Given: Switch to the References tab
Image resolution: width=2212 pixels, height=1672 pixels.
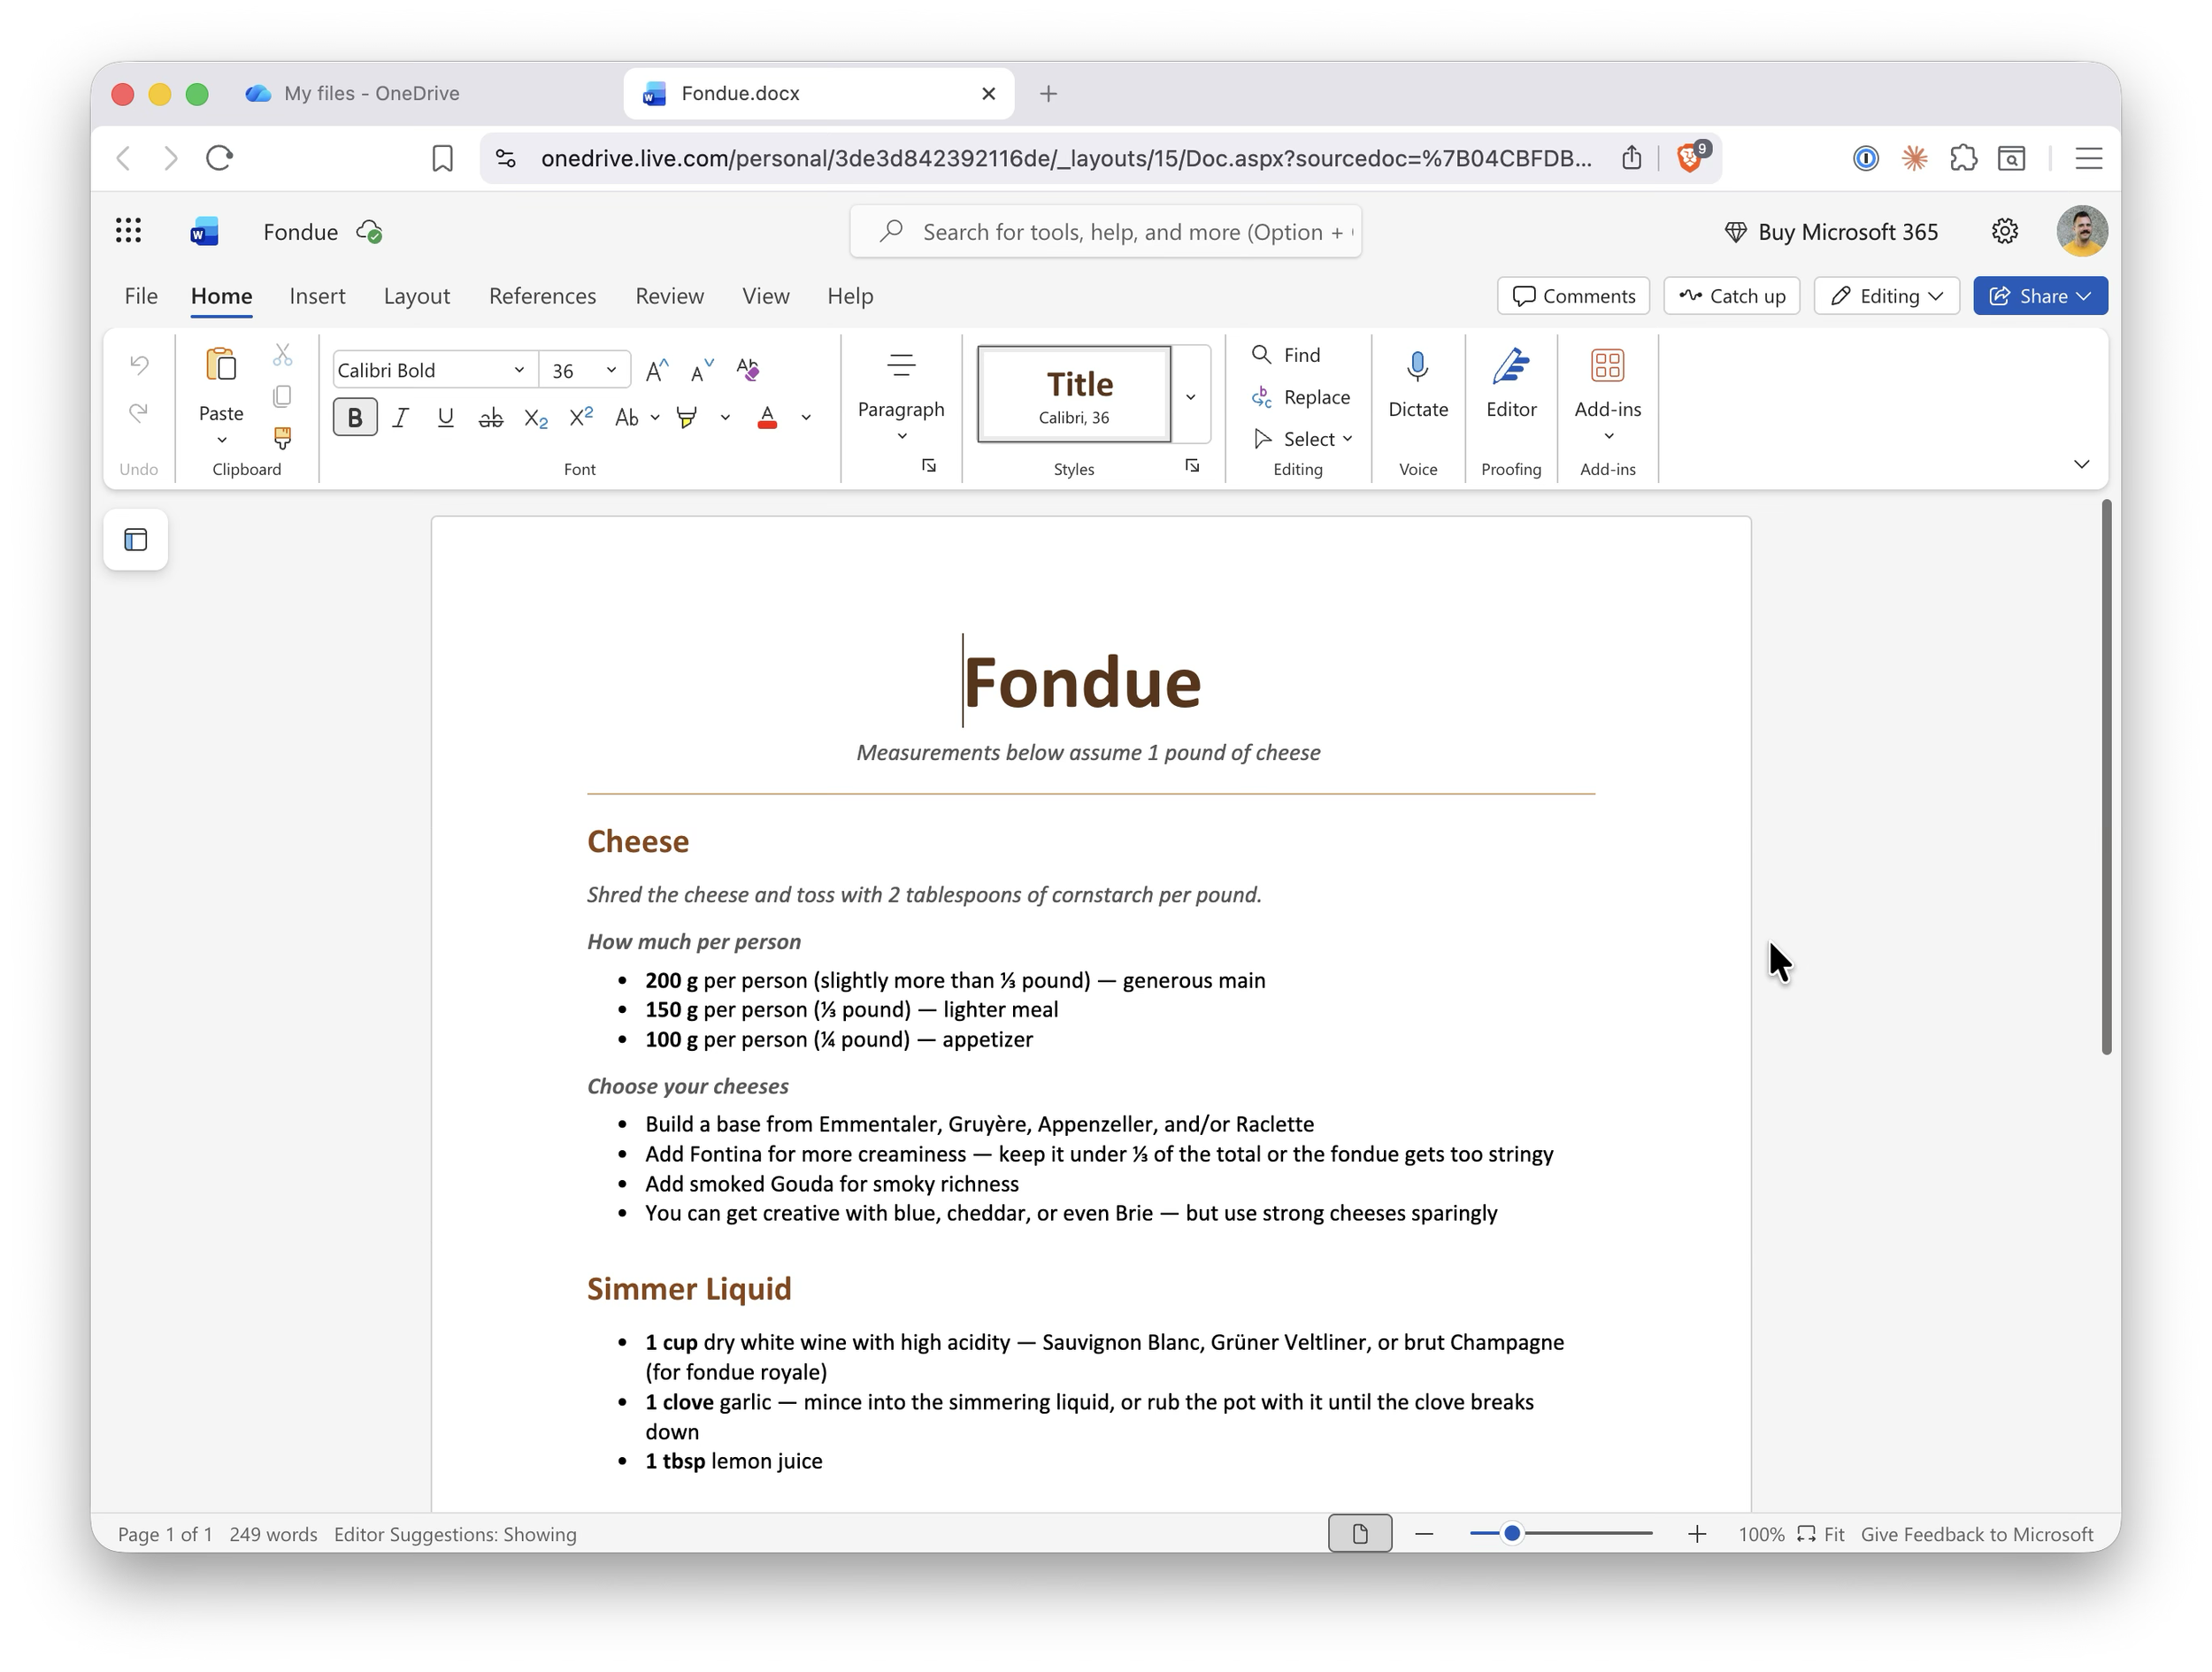Looking at the screenshot, I should [542, 296].
